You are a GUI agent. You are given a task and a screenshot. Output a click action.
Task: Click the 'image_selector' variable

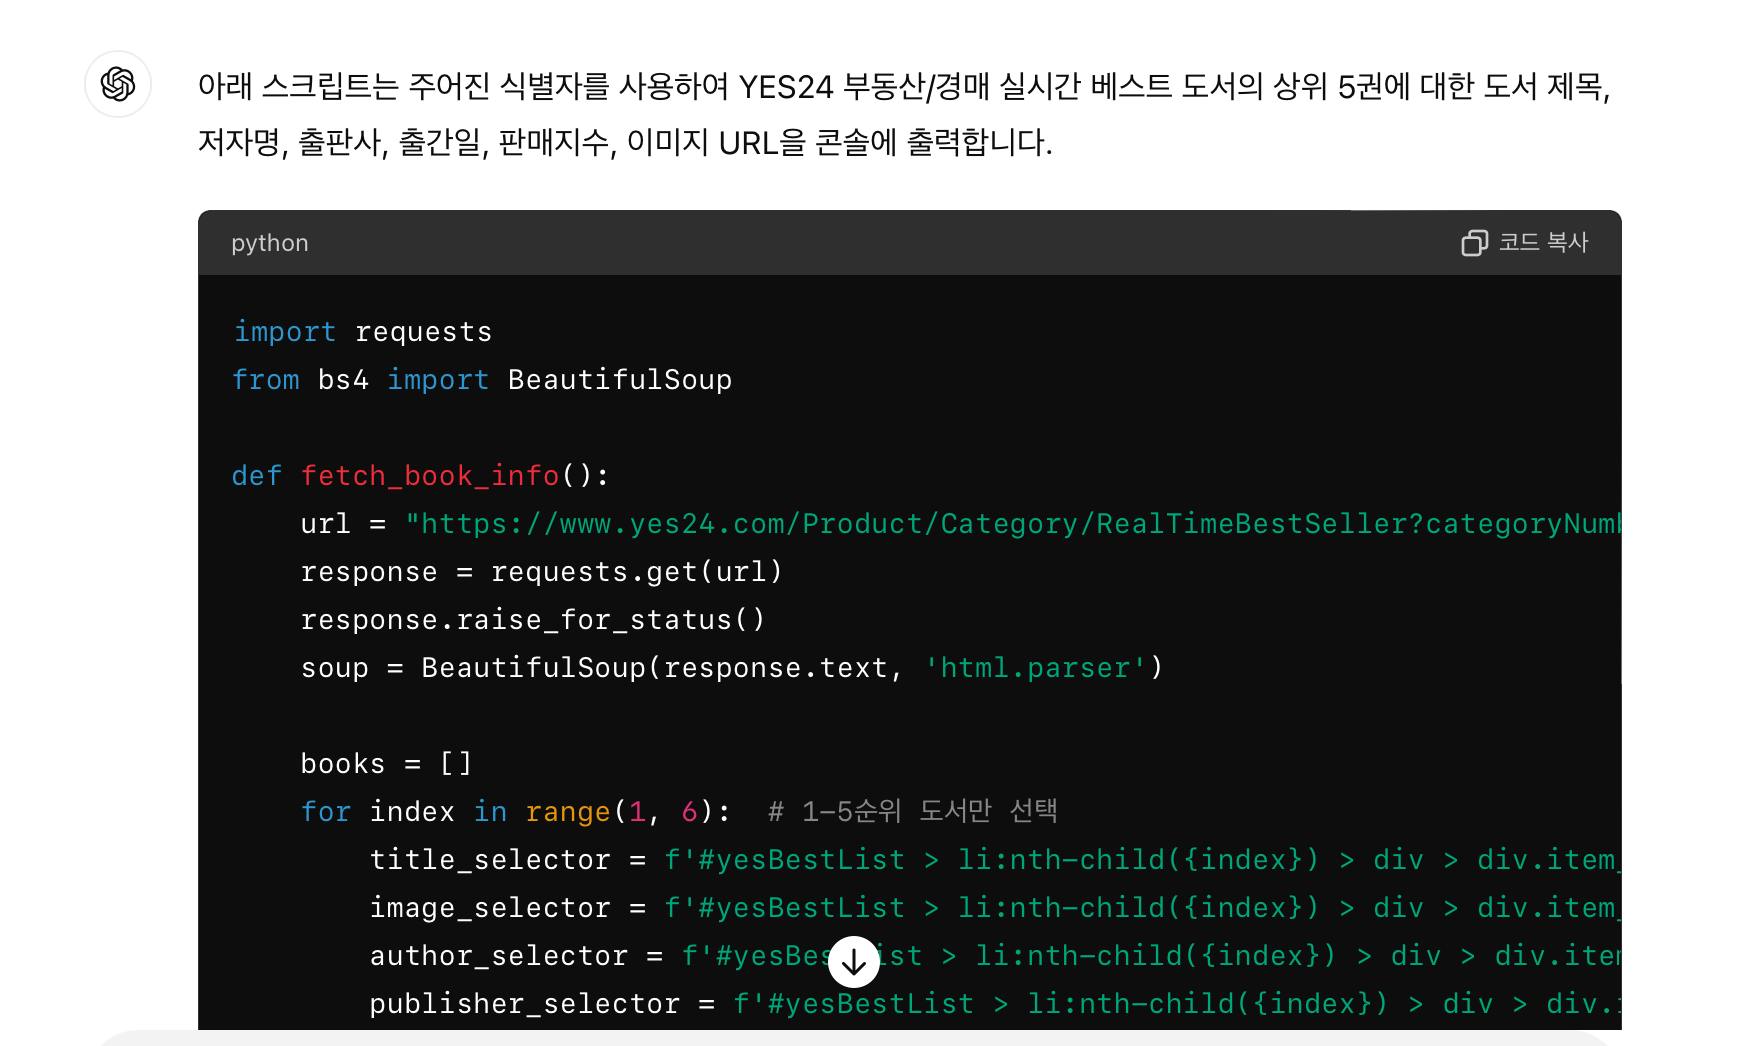coord(490,908)
